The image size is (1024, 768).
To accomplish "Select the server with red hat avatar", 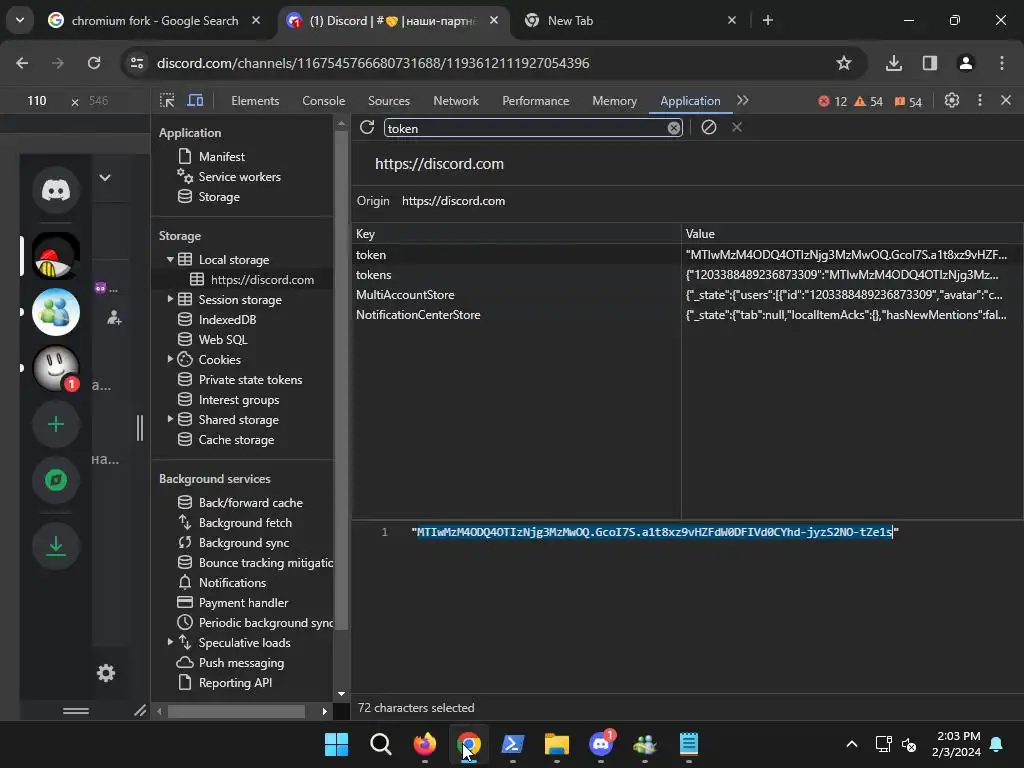I will tap(56, 256).
